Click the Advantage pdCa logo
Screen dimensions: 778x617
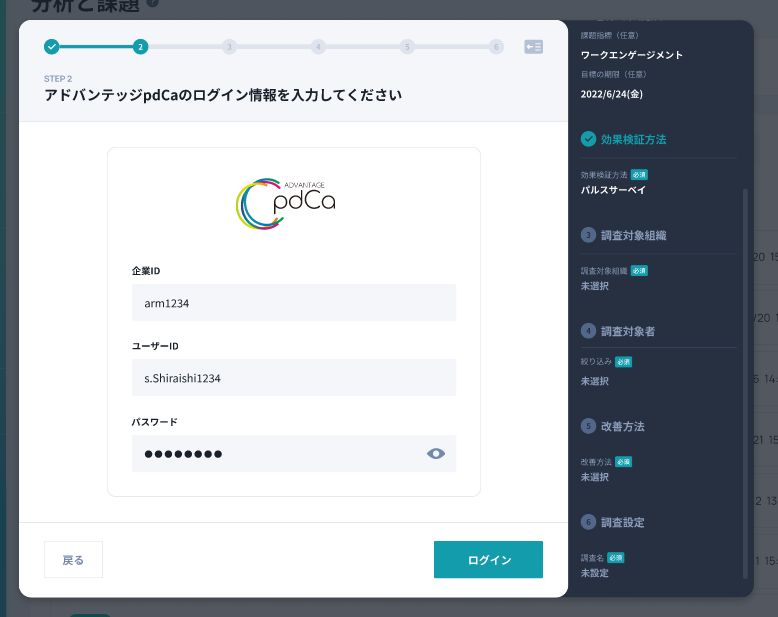click(x=286, y=203)
